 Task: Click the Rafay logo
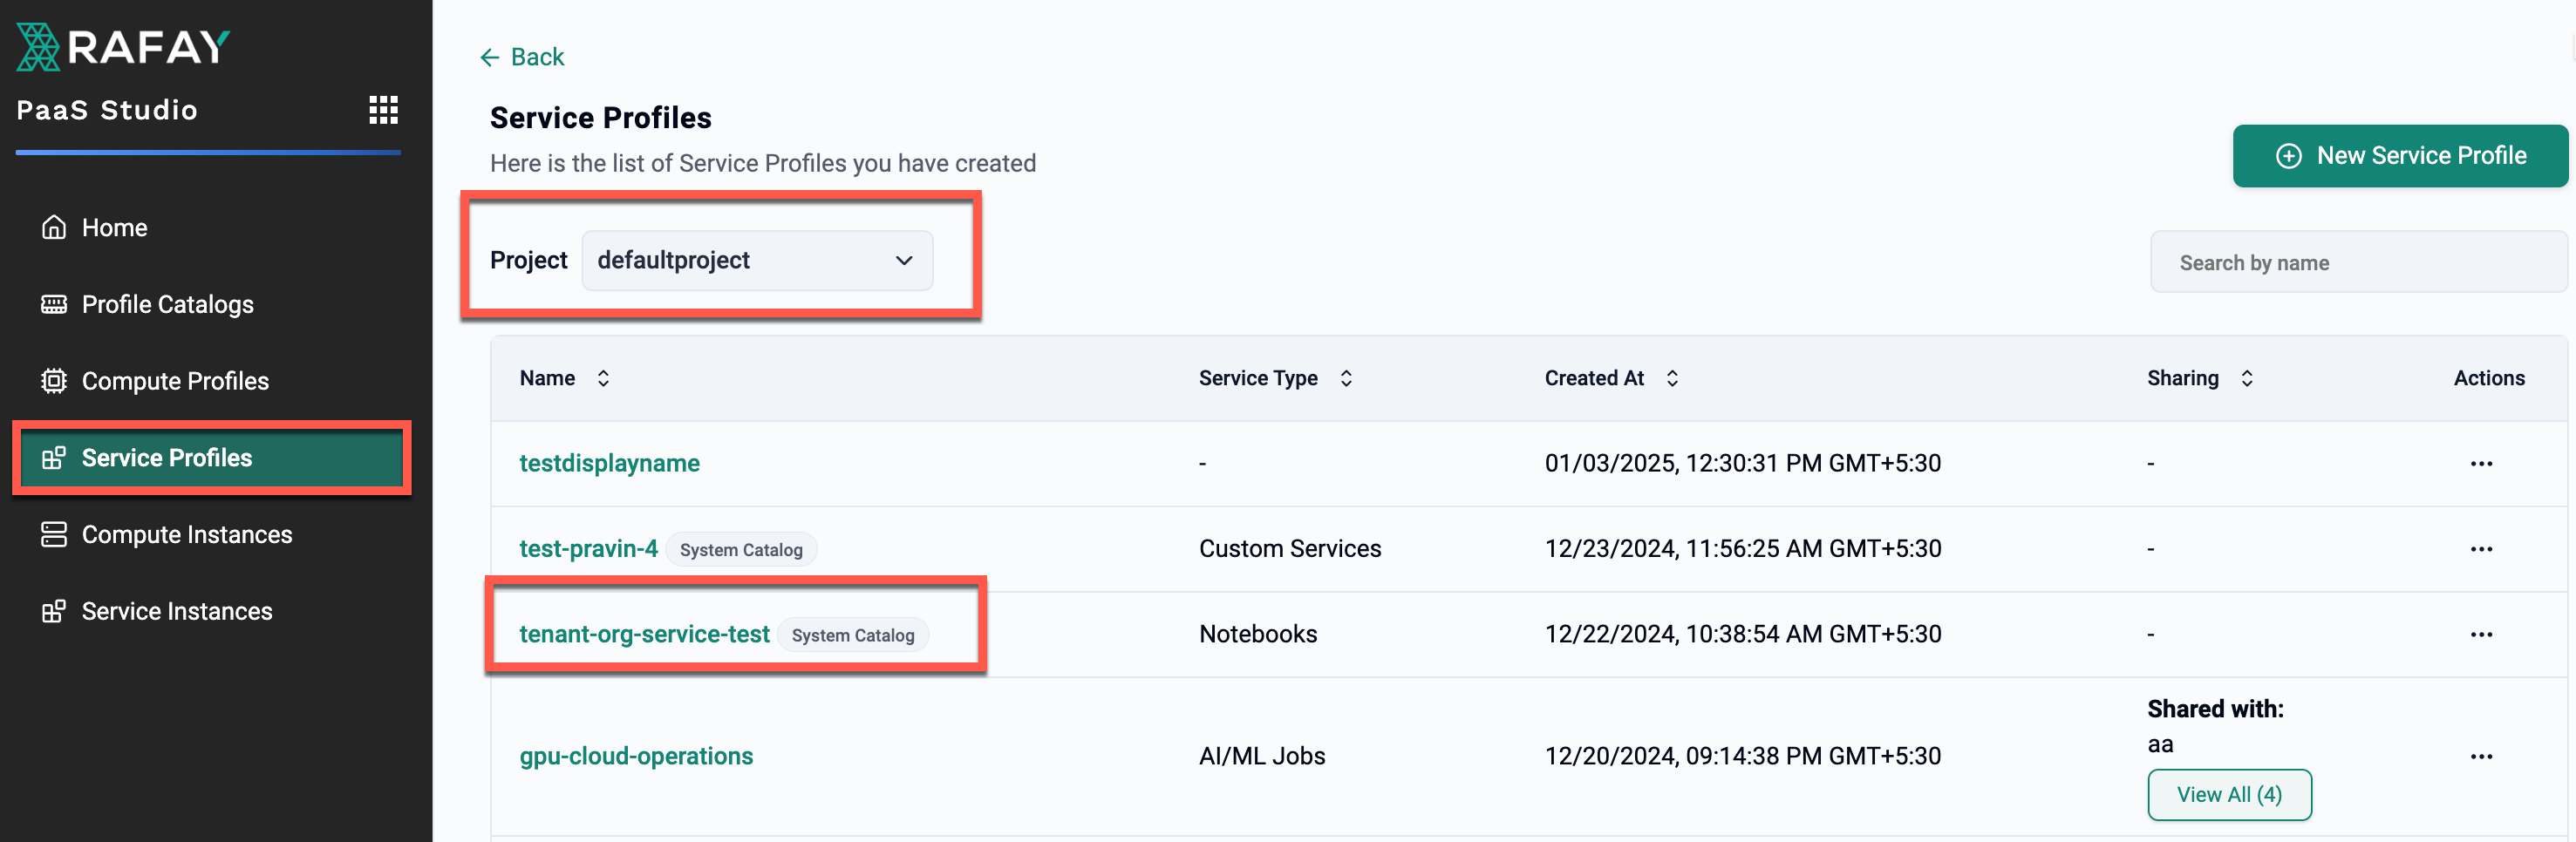[x=123, y=47]
